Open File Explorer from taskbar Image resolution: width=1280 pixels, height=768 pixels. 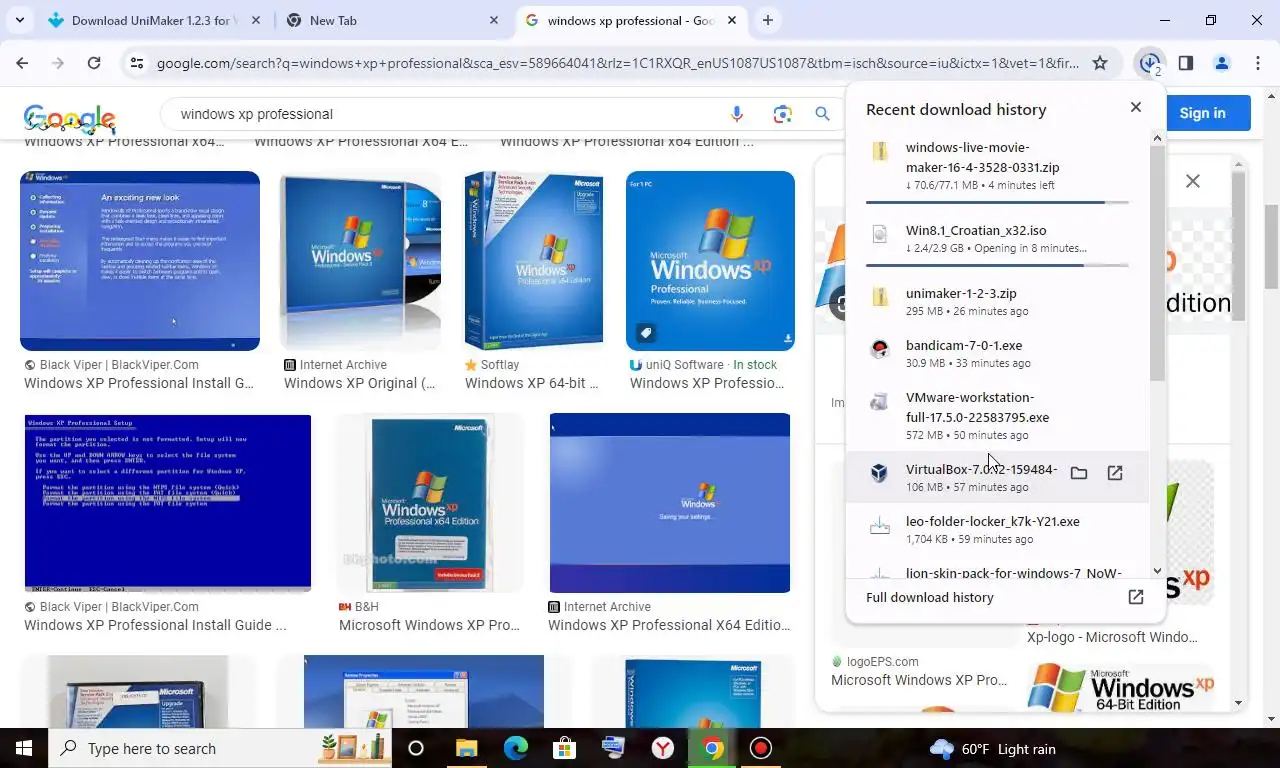pyautogui.click(x=467, y=748)
